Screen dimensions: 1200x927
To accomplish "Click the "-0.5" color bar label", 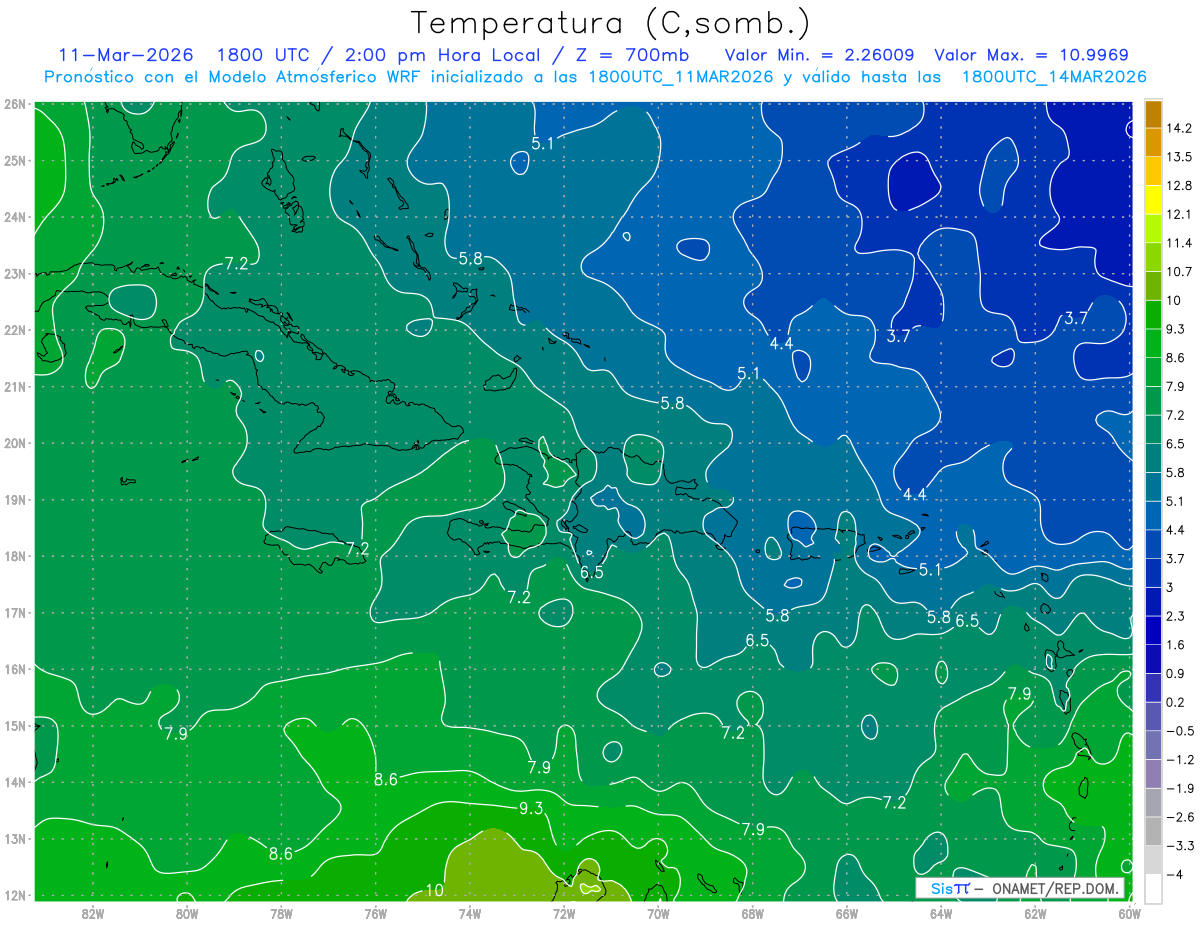I will 1181,730.
